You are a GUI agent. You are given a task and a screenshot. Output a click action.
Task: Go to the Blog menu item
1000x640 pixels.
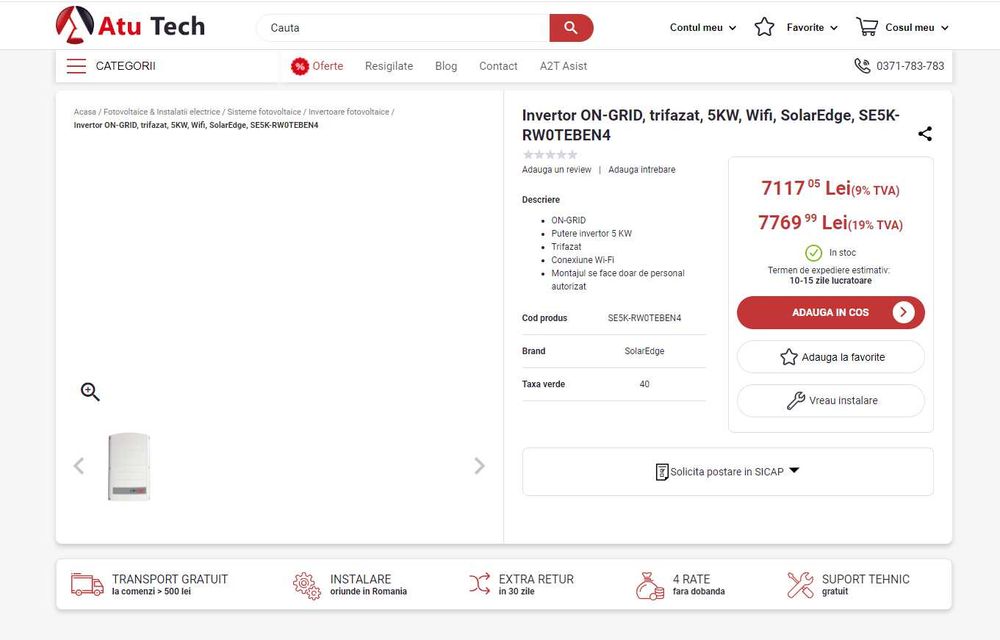446,66
